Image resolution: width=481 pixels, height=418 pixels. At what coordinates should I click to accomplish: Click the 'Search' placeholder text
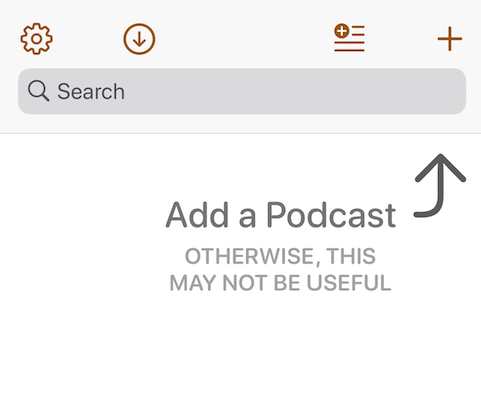pos(91,91)
